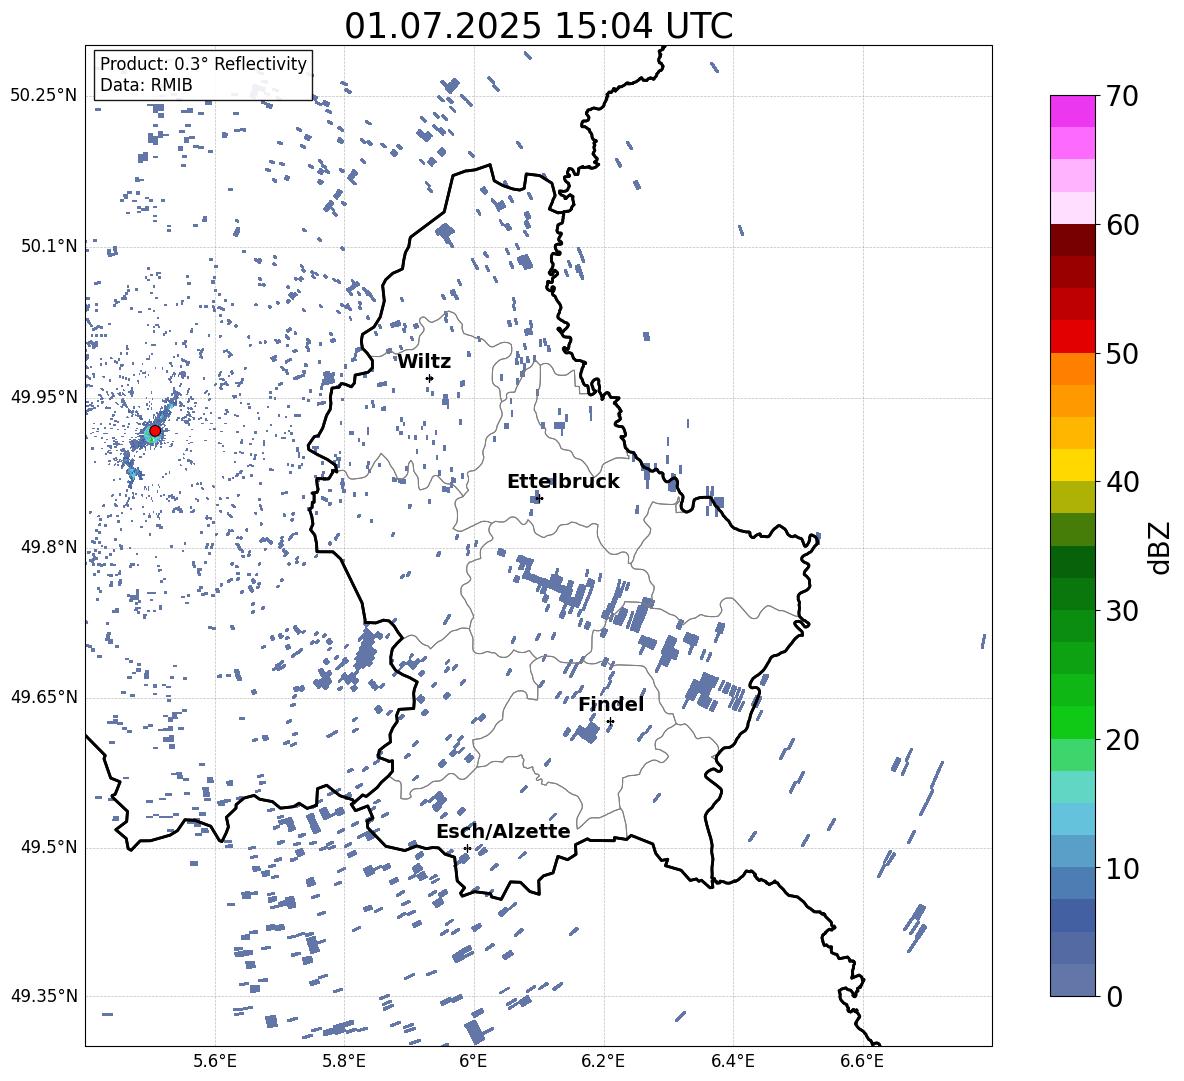Click the bright green colorbar segment above 20

click(1072, 722)
